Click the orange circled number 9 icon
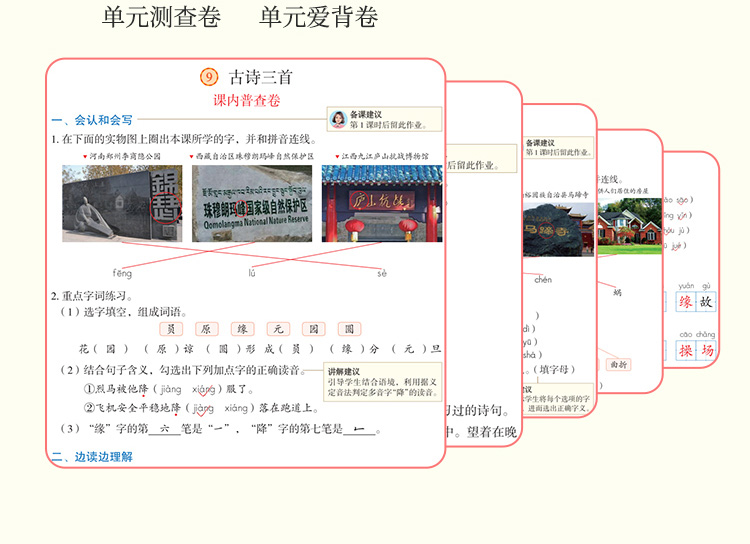The height and width of the screenshot is (544, 750). pyautogui.click(x=209, y=77)
